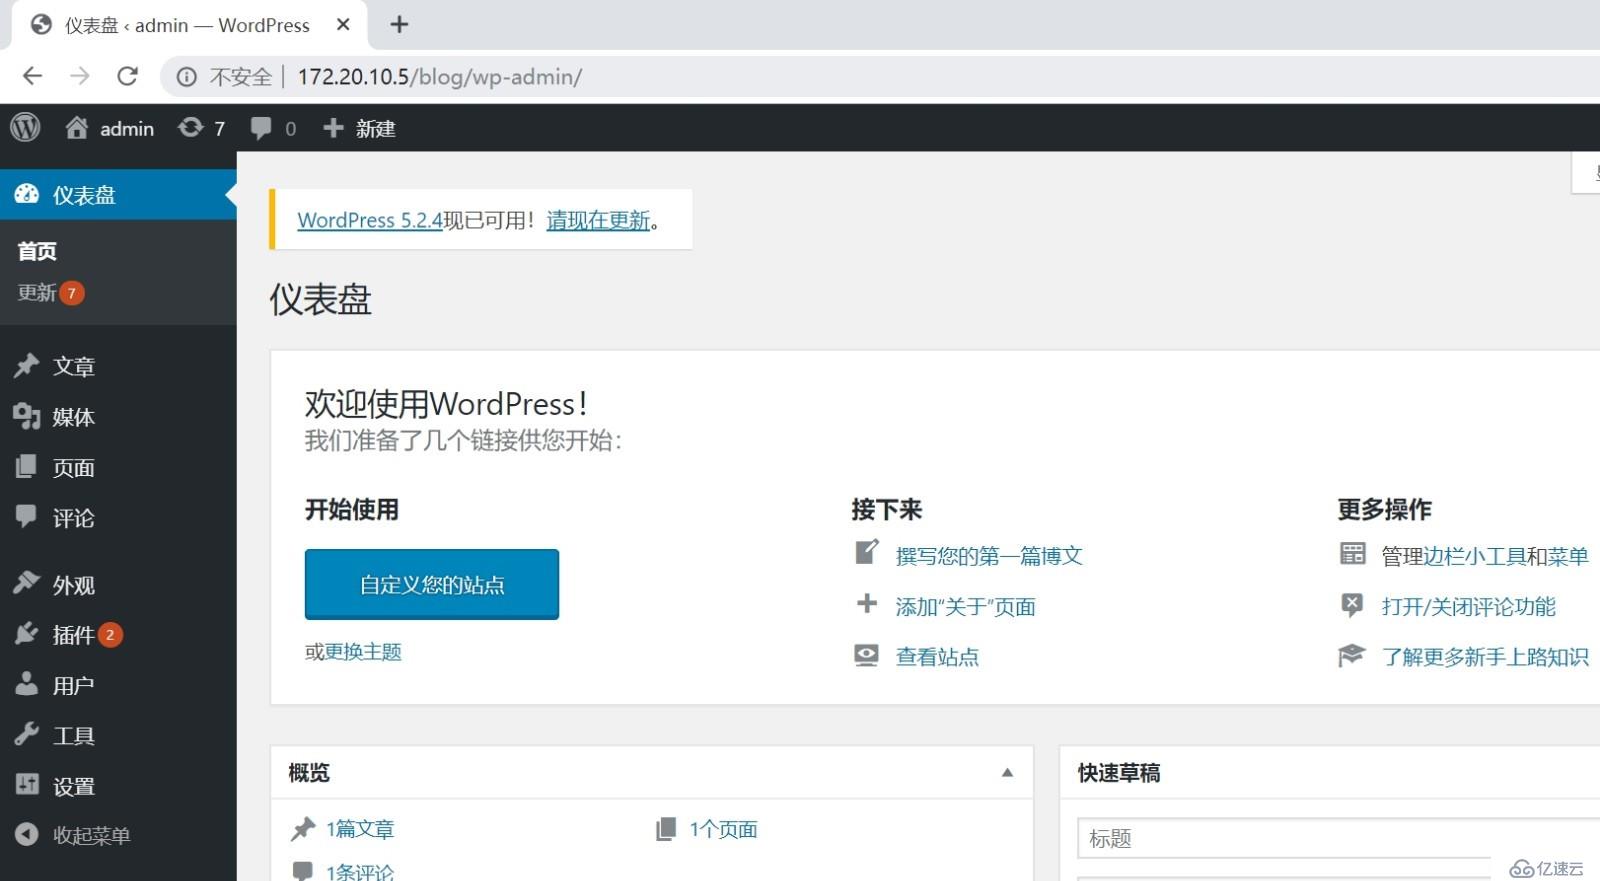
Task: Click the 请现在更新 link
Action: (598, 220)
